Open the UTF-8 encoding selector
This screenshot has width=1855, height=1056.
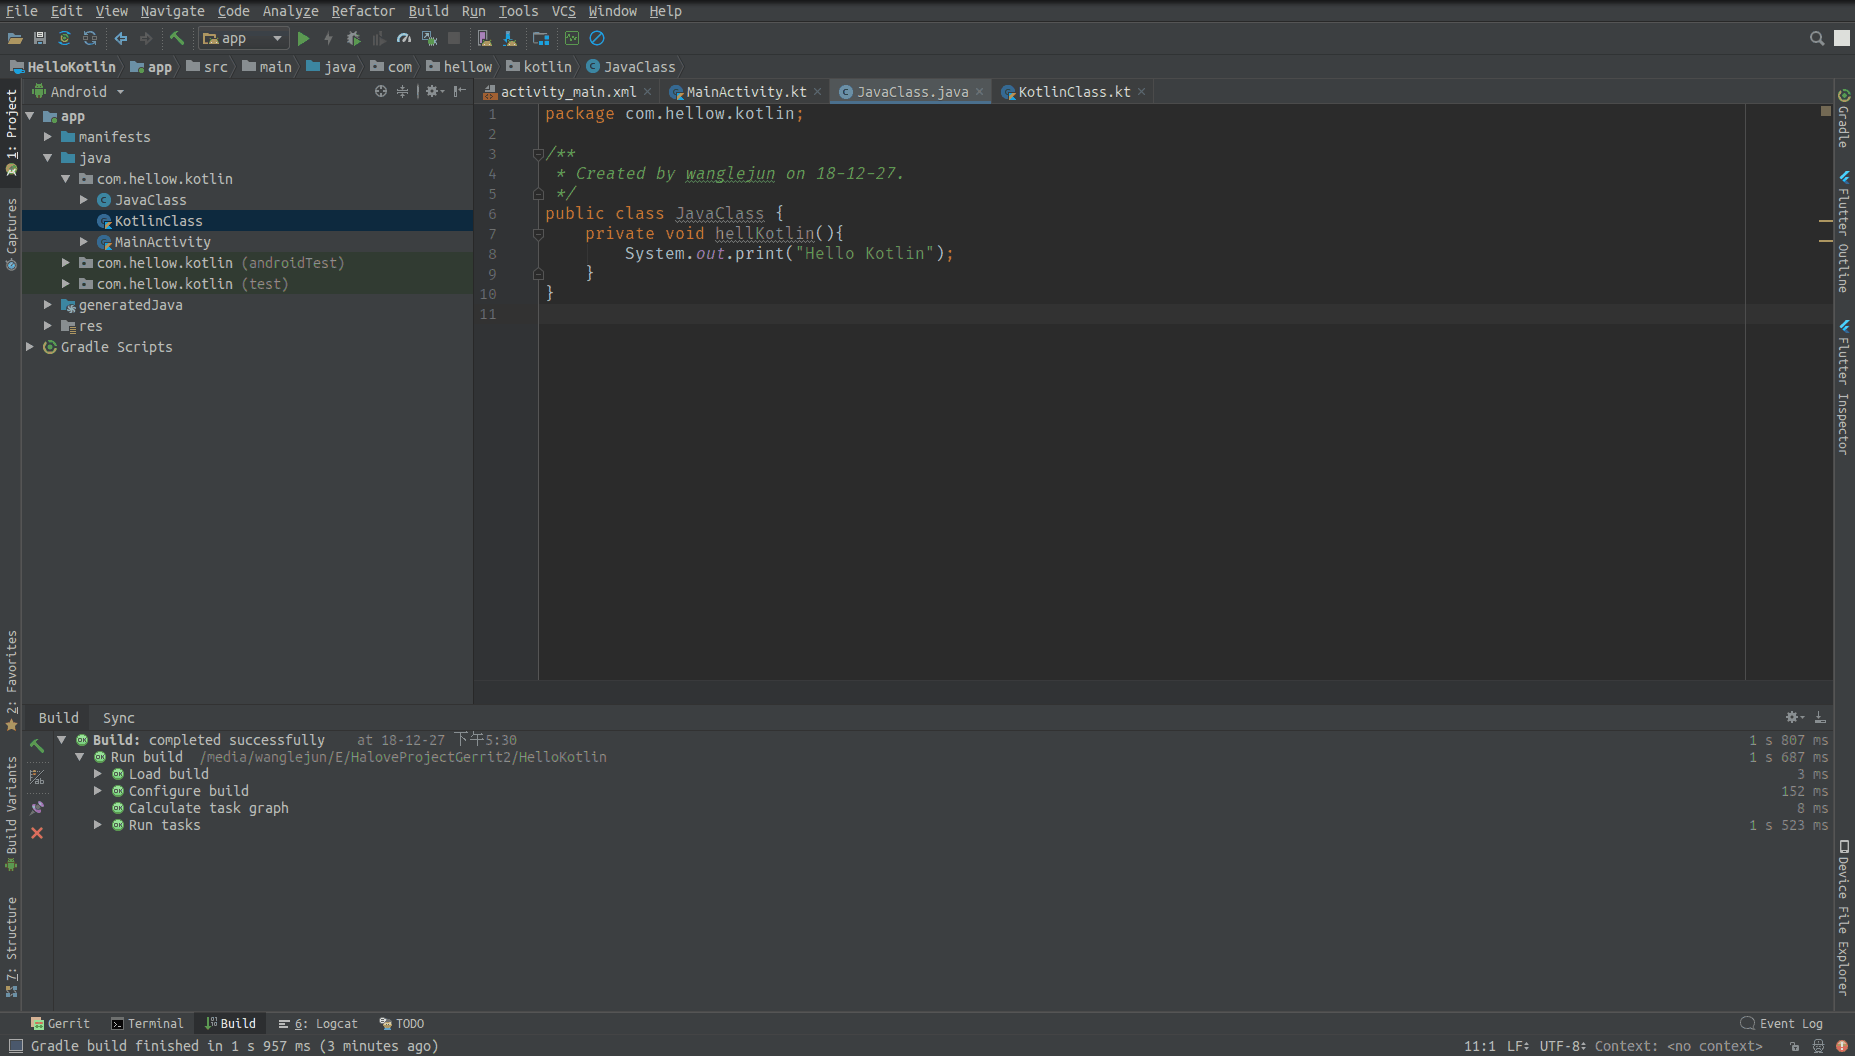coord(1563,1046)
